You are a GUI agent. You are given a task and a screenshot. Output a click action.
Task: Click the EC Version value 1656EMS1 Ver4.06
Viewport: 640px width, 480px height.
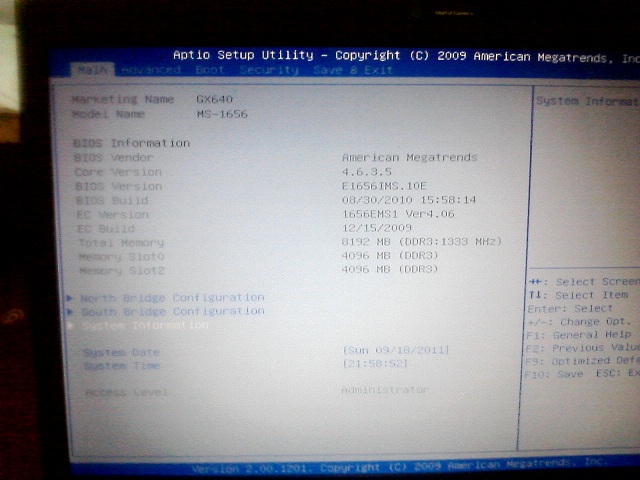(398, 214)
